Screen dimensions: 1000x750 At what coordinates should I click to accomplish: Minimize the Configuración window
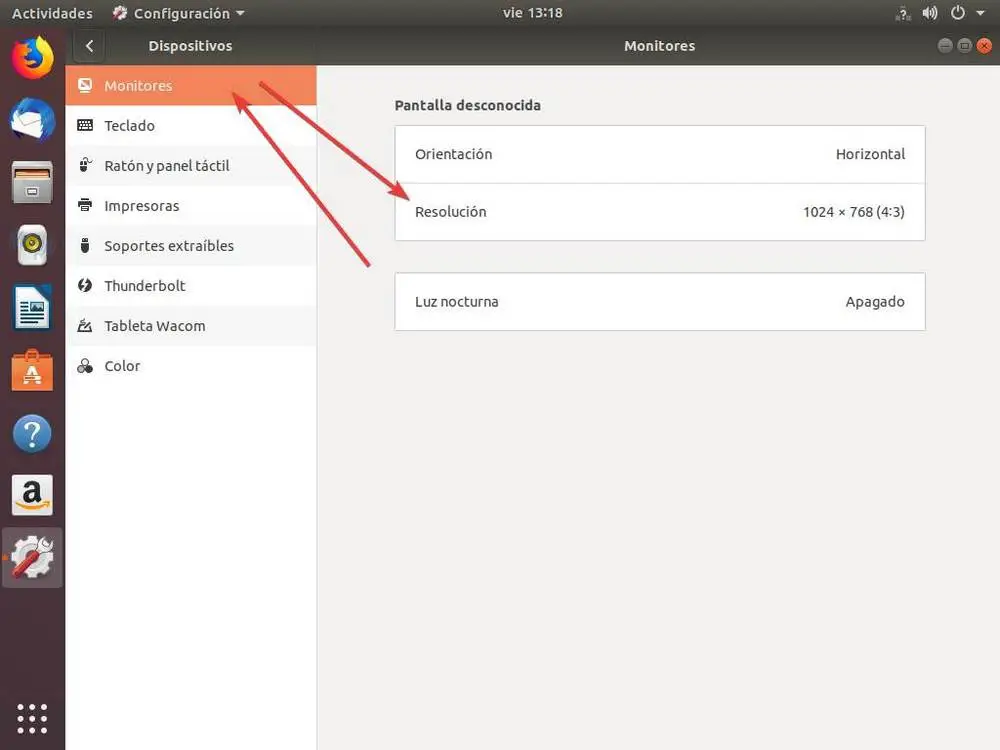coord(945,45)
